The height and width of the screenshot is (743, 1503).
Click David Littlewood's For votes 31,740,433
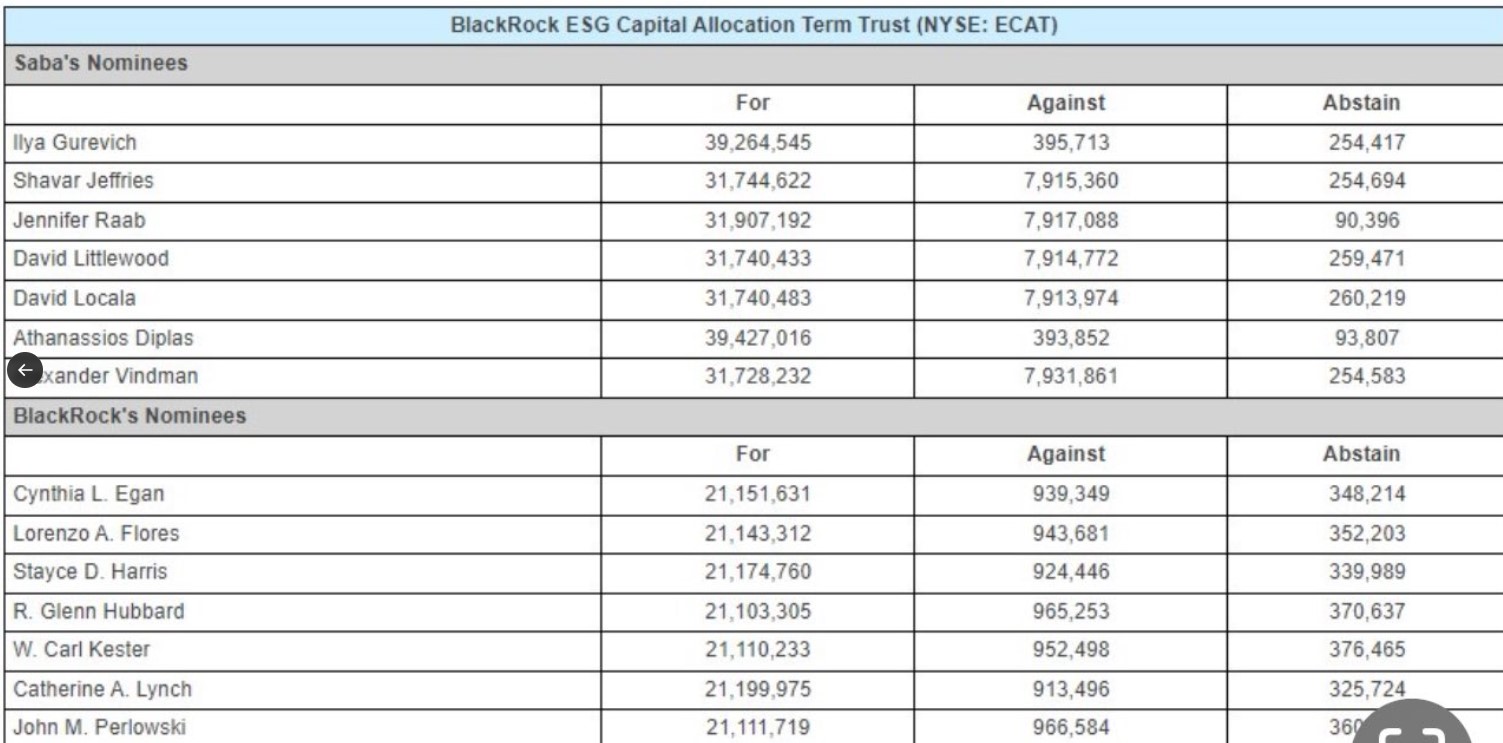[757, 259]
